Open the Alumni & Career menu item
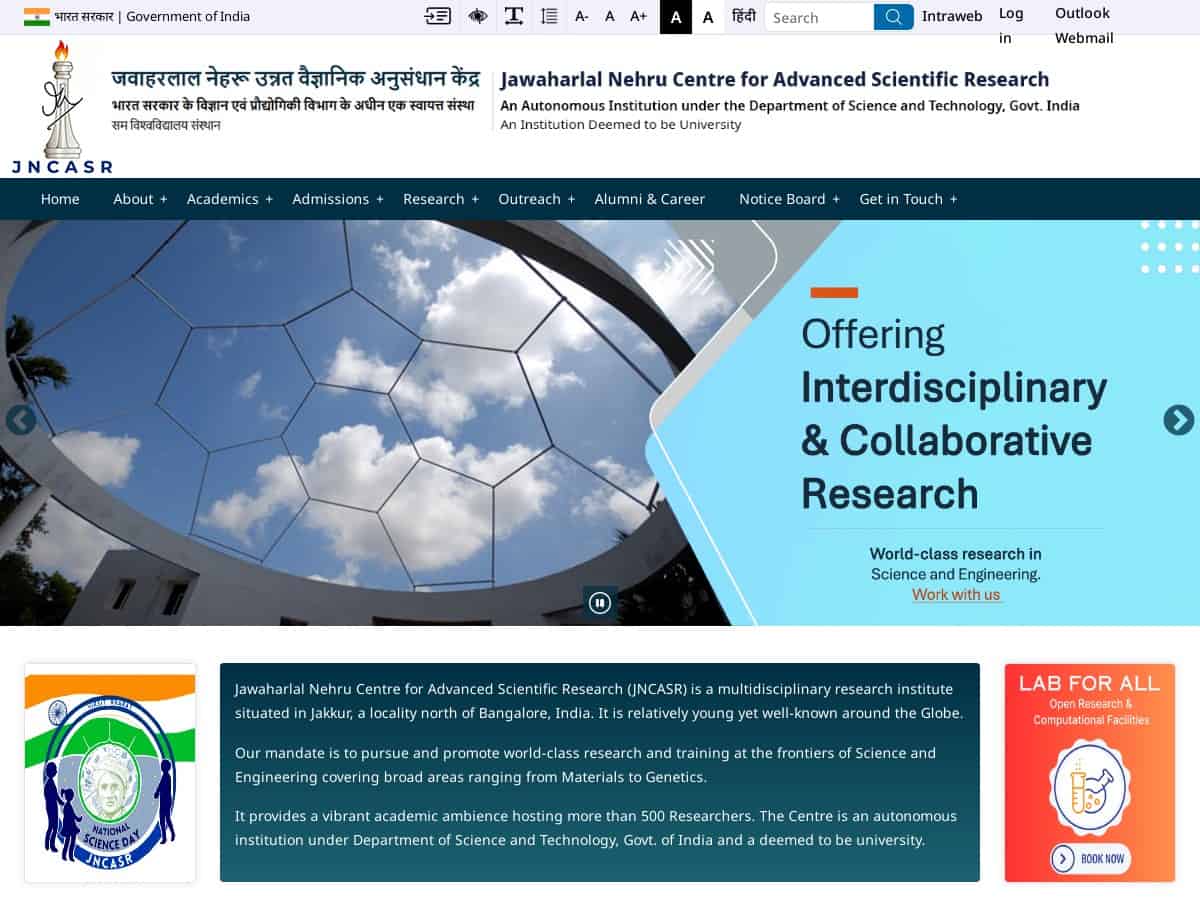 (x=650, y=199)
